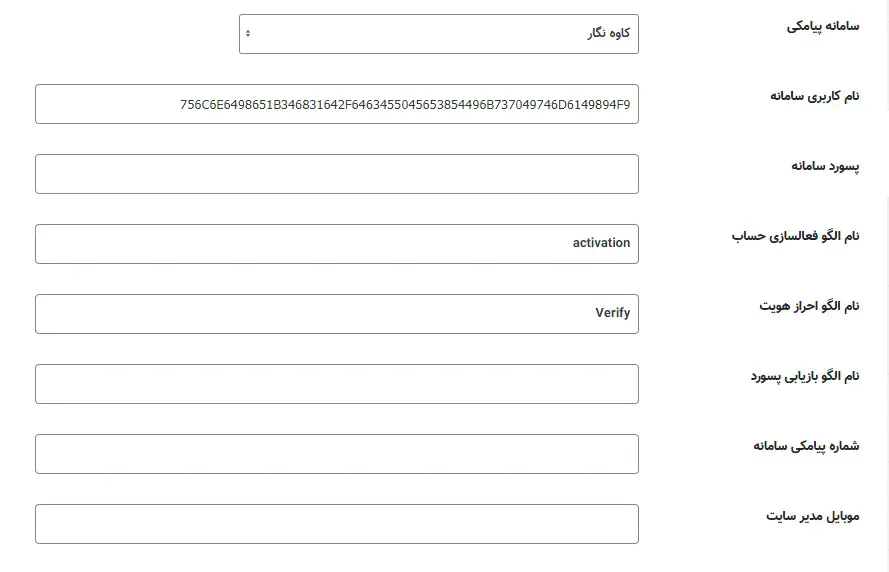Focus the شماره پیامکی سامانه text field

coord(336,454)
